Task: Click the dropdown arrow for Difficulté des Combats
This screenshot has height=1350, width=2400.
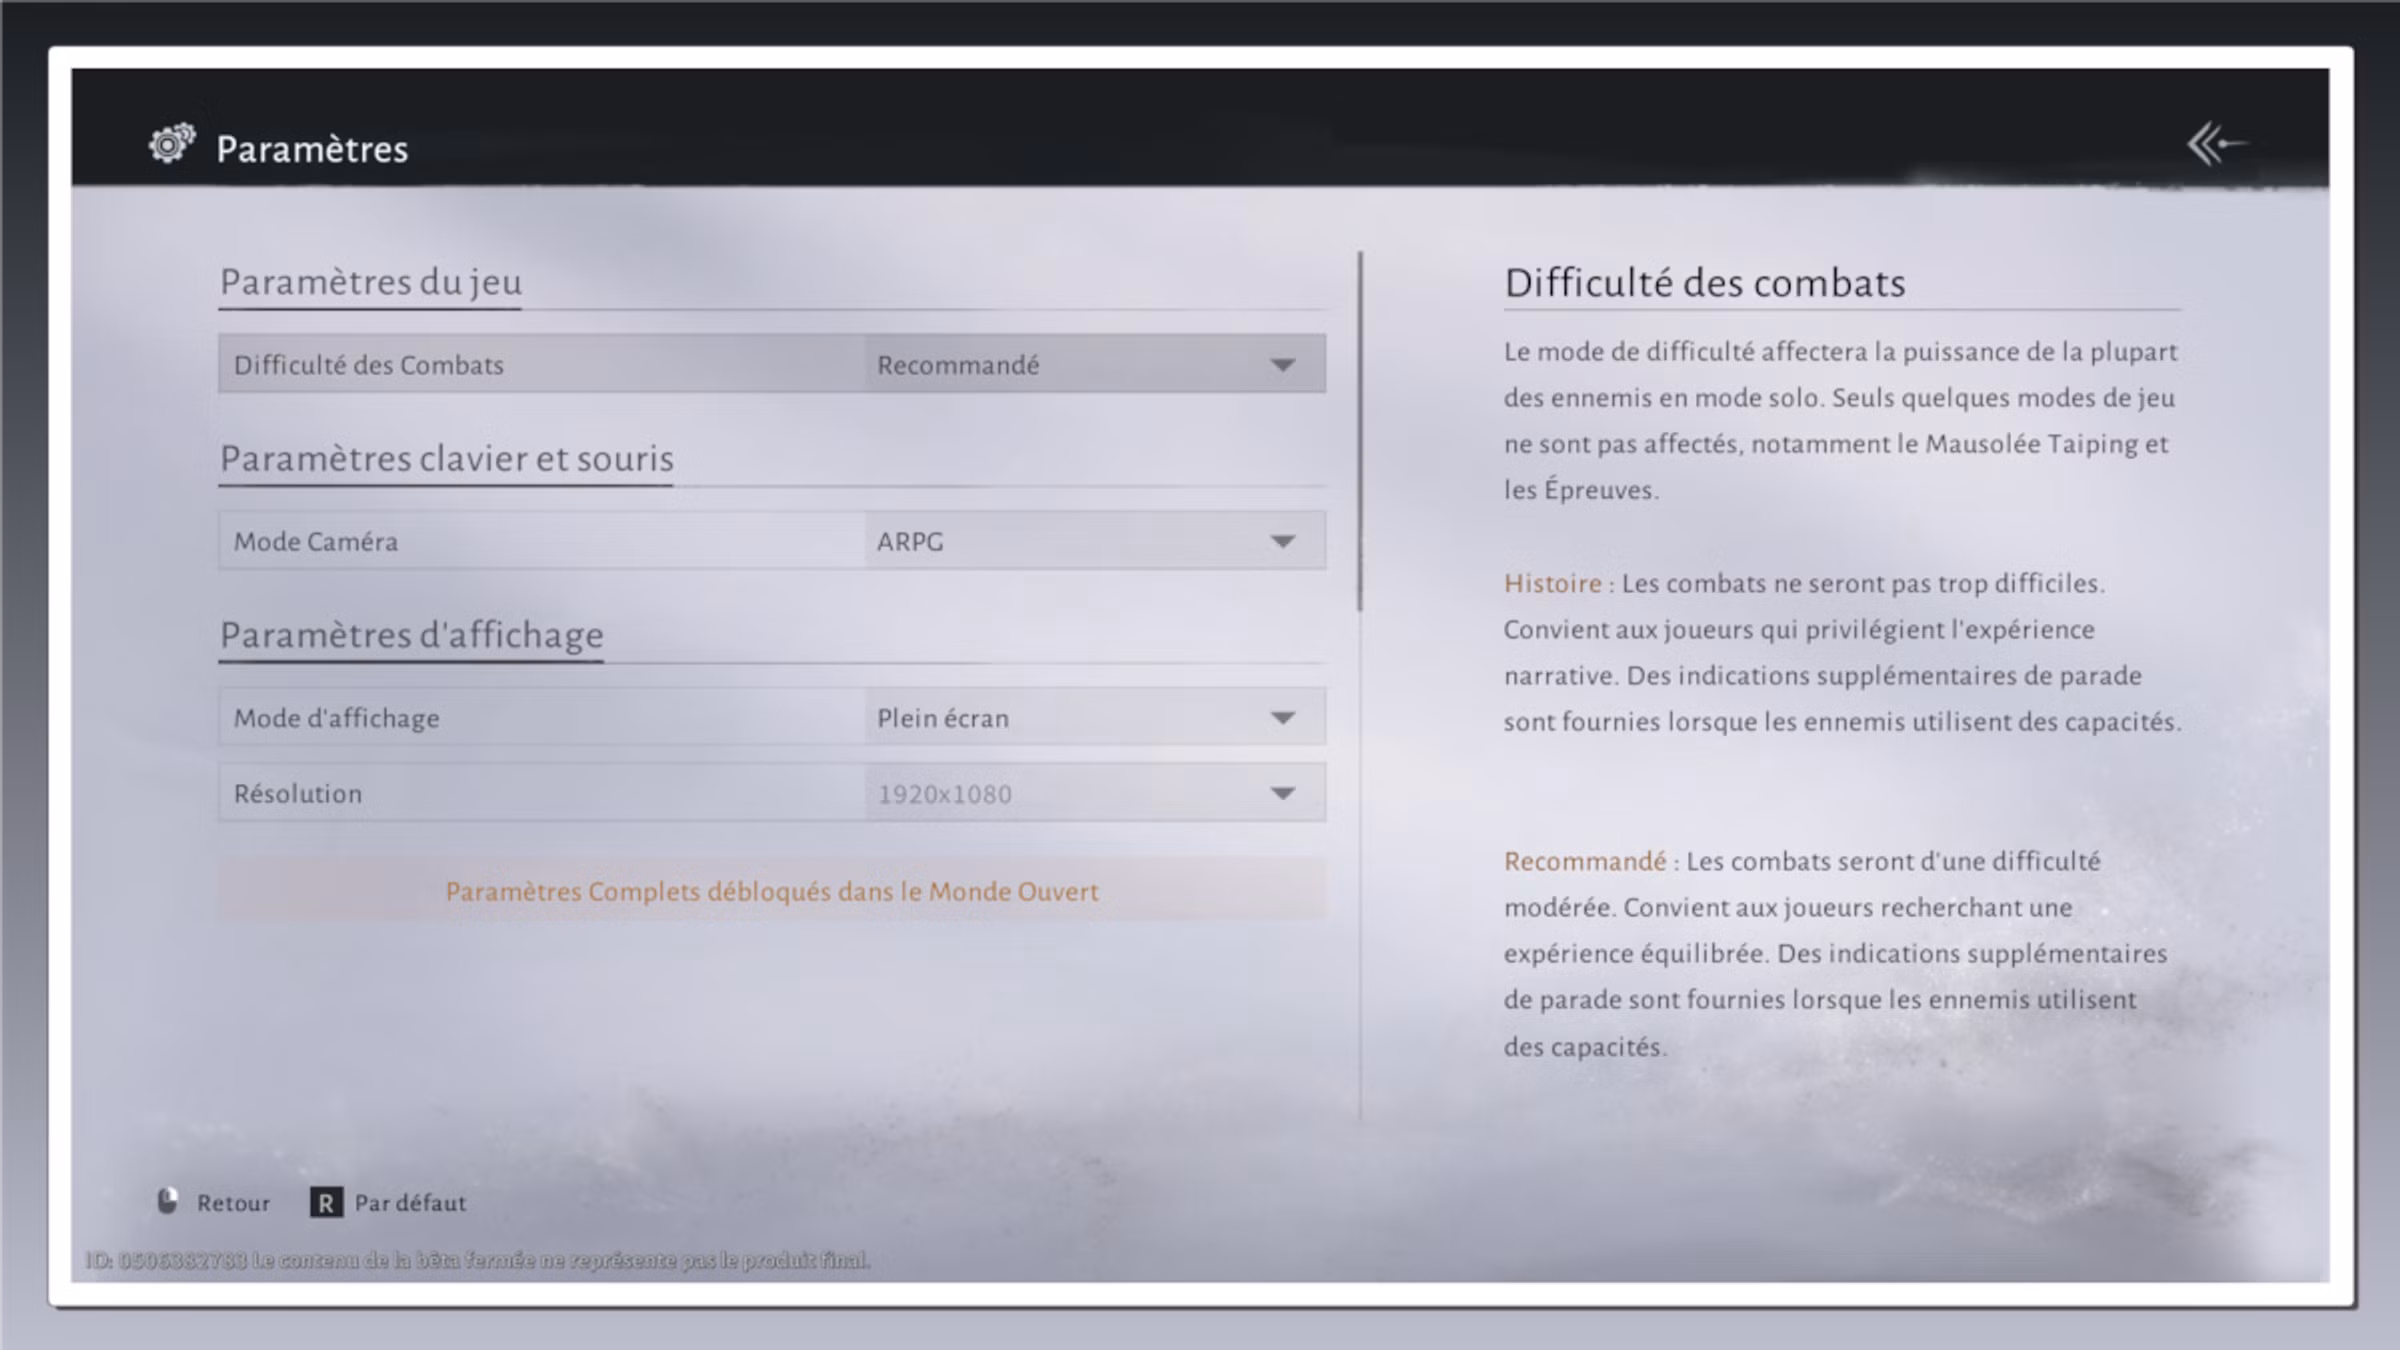Action: pyautogui.click(x=1283, y=364)
